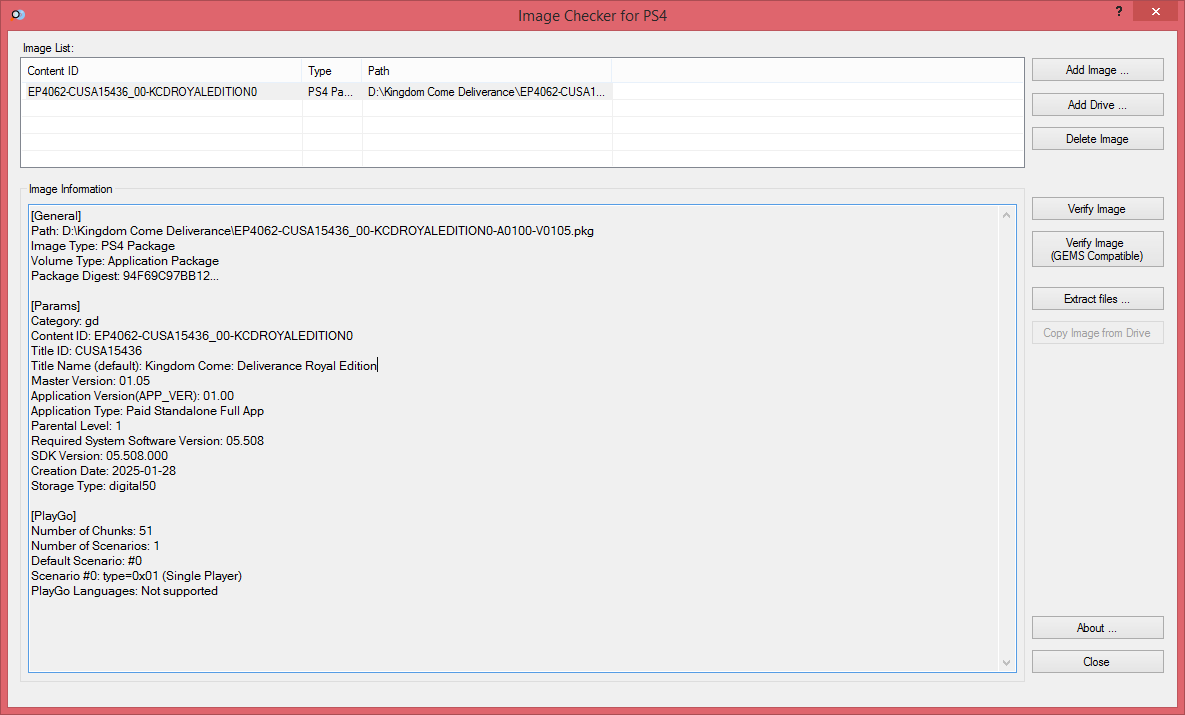This screenshot has height=715, width=1185.
Task: Click the title bar help question mark
Action: [1118, 11]
